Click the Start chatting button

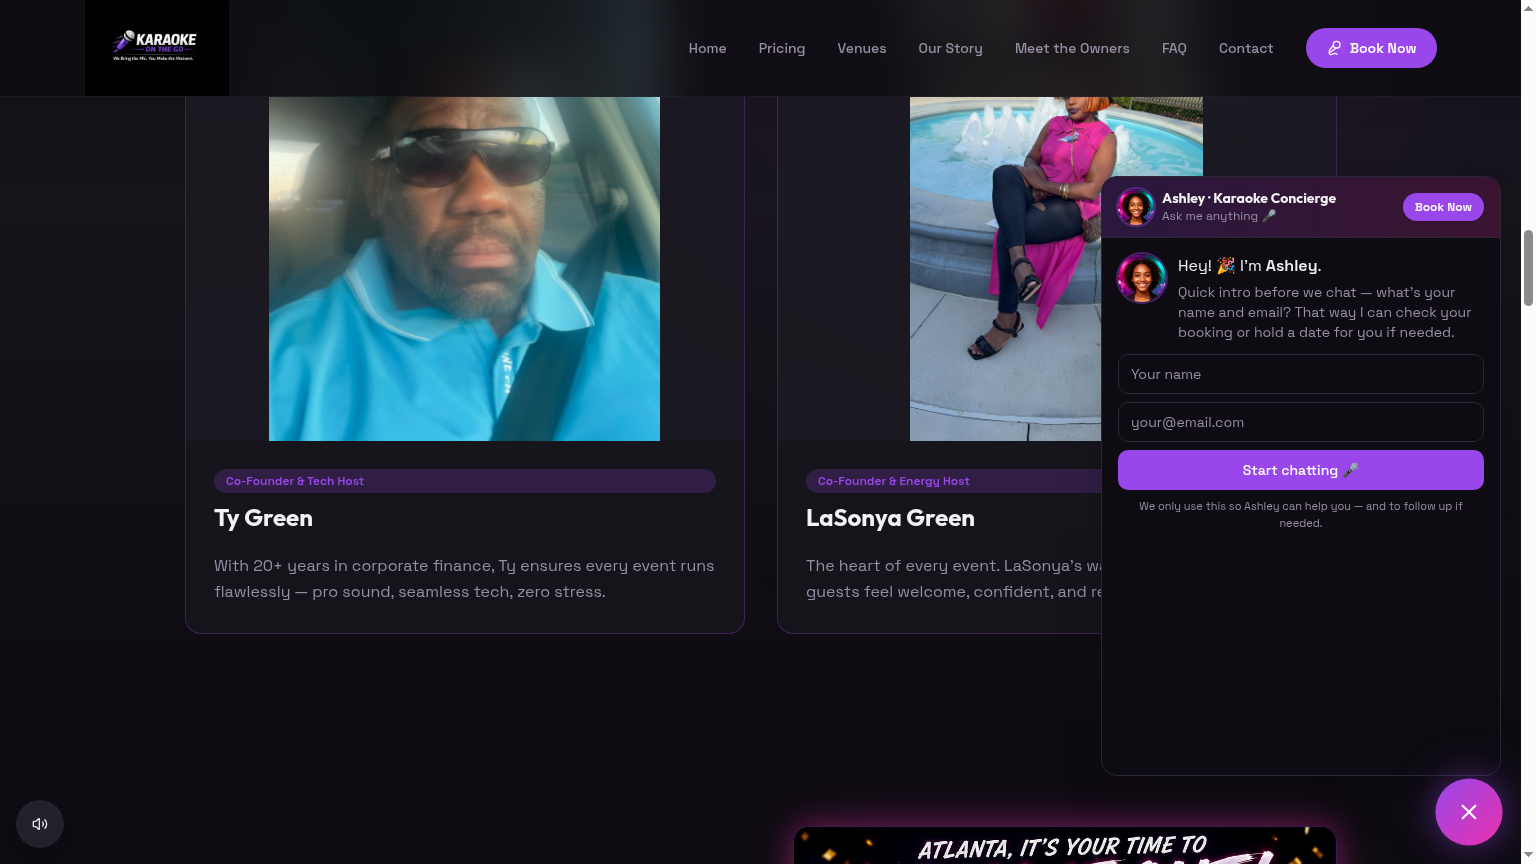[x=1300, y=470]
